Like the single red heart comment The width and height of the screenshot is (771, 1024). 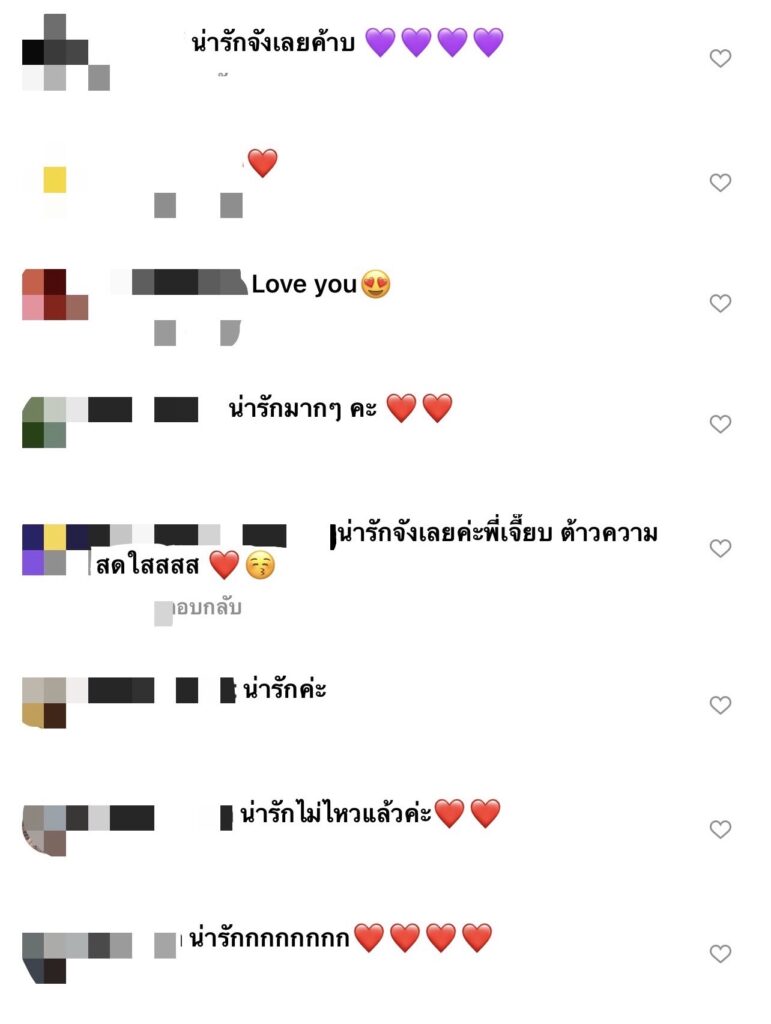pyautogui.click(x=720, y=182)
